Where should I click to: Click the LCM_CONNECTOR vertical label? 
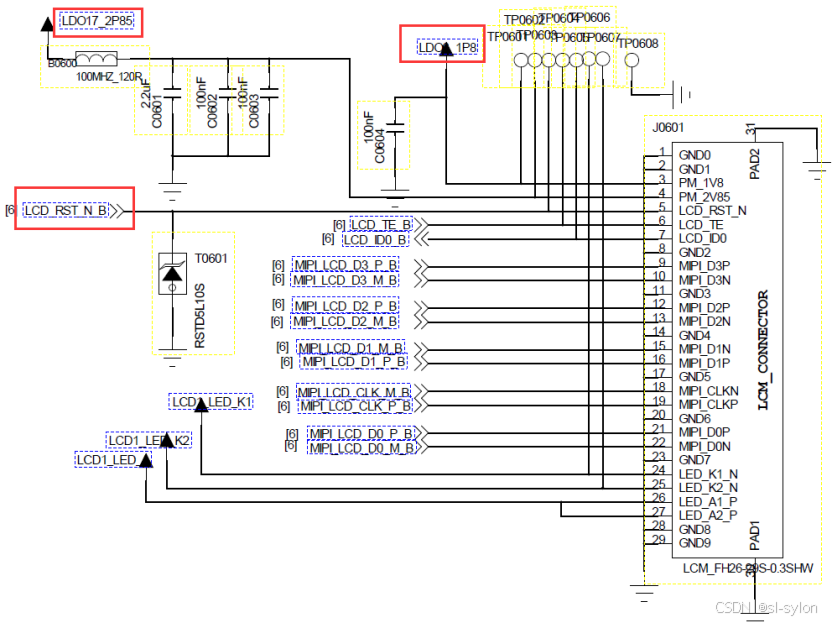pyautogui.click(x=763, y=351)
